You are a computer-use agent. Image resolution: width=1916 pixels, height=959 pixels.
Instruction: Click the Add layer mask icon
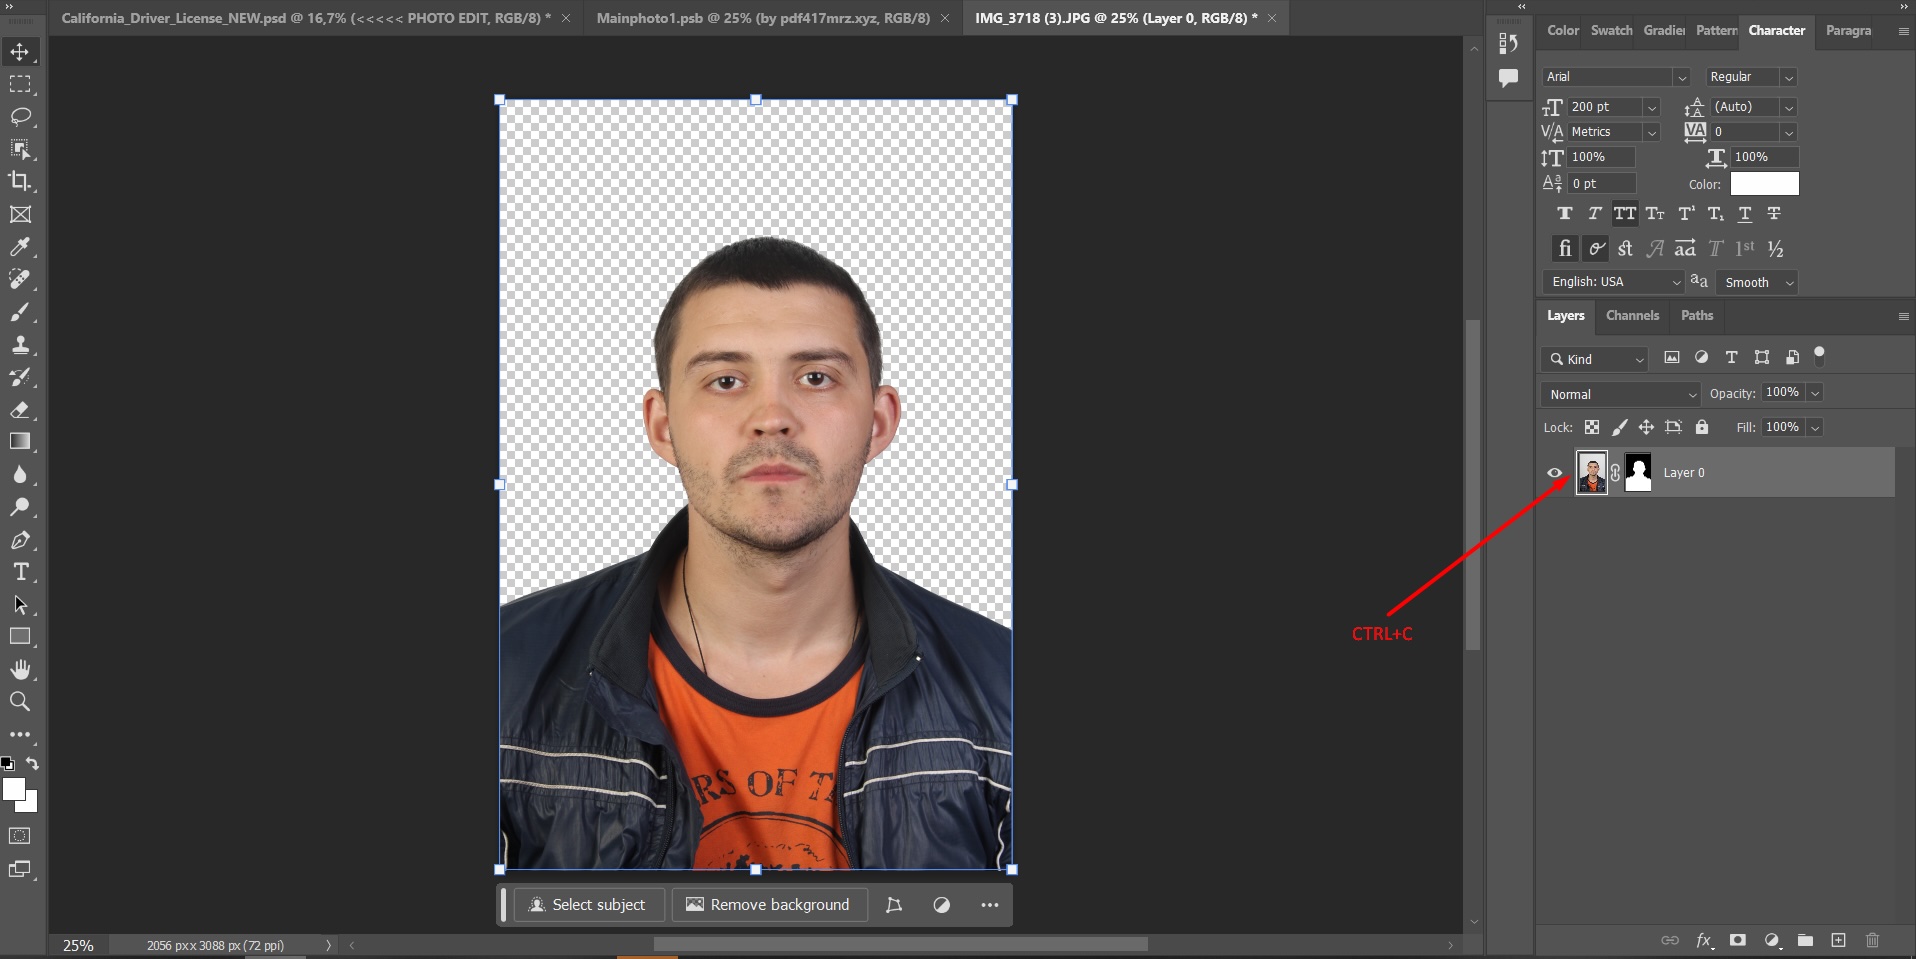[1737, 940]
